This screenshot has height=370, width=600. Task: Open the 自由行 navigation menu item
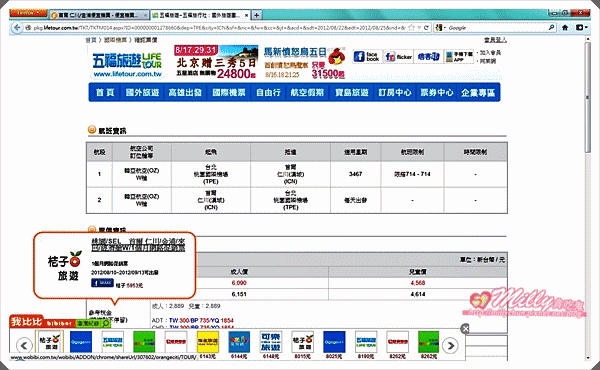[x=268, y=92]
